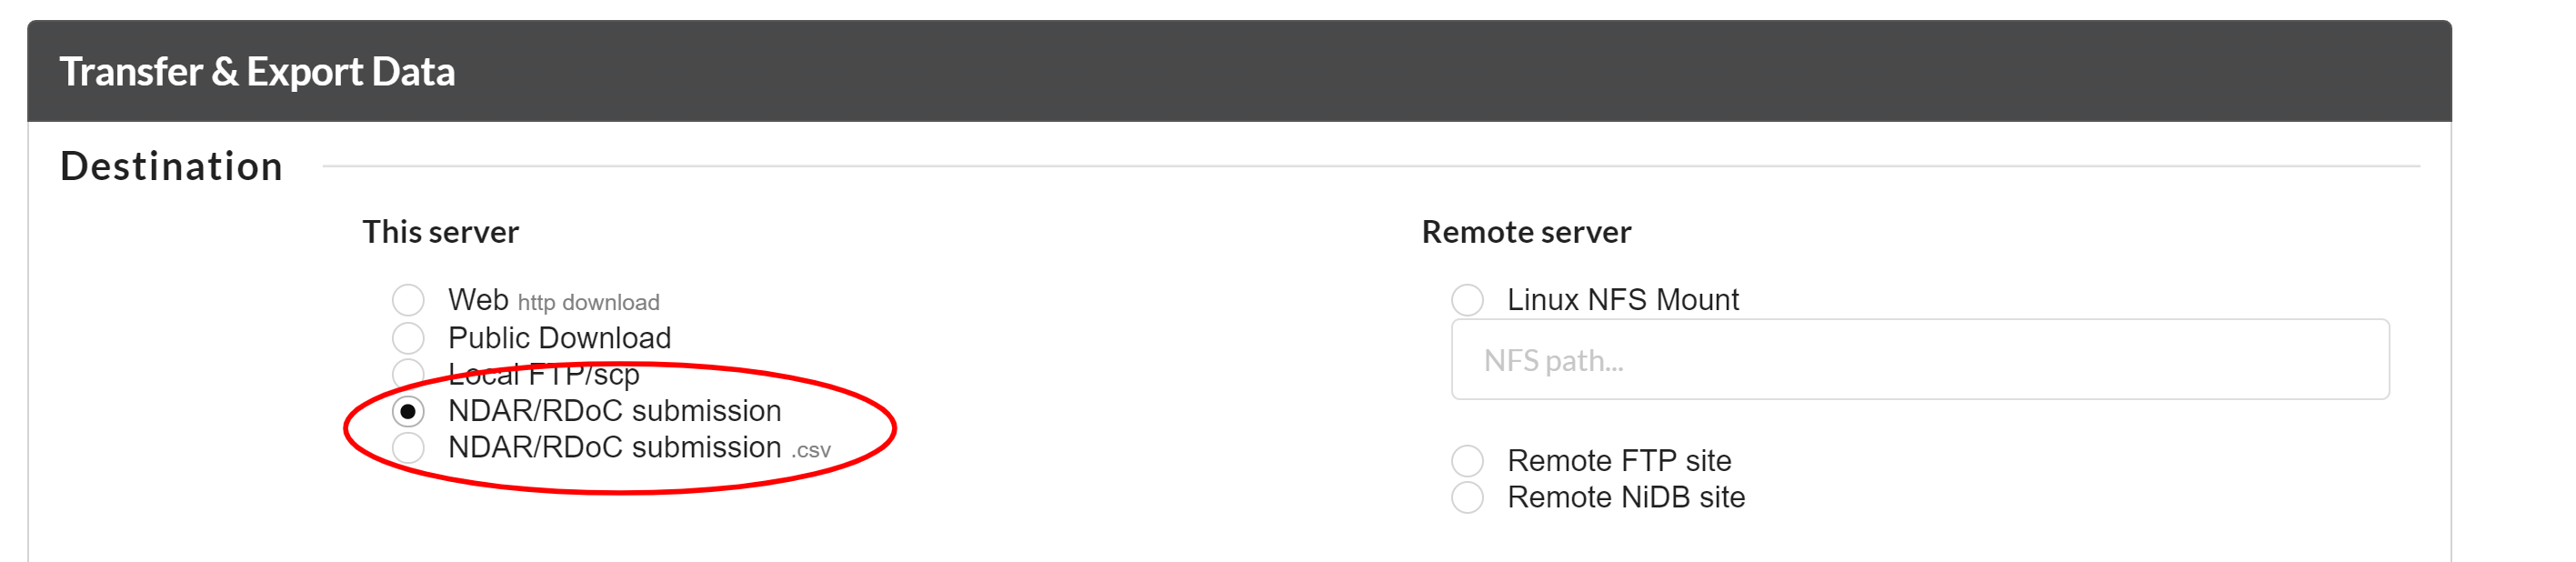Select Local FTP/scp transfer option
The width and height of the screenshot is (2576, 562).
[408, 374]
